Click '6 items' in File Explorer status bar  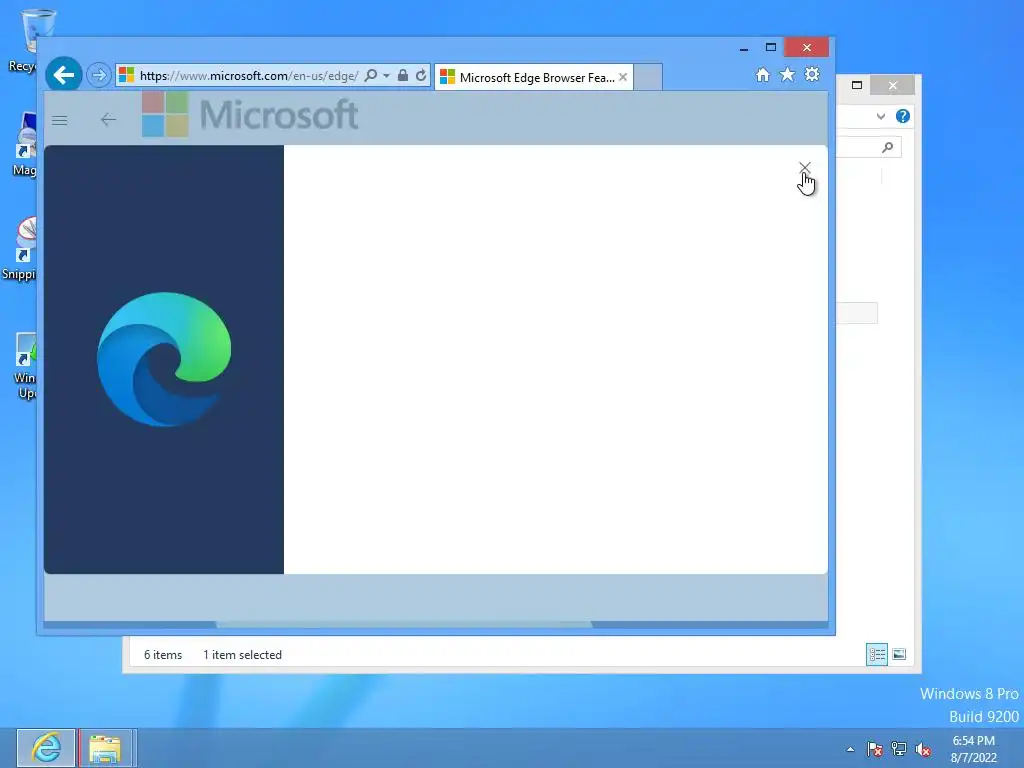click(x=163, y=655)
